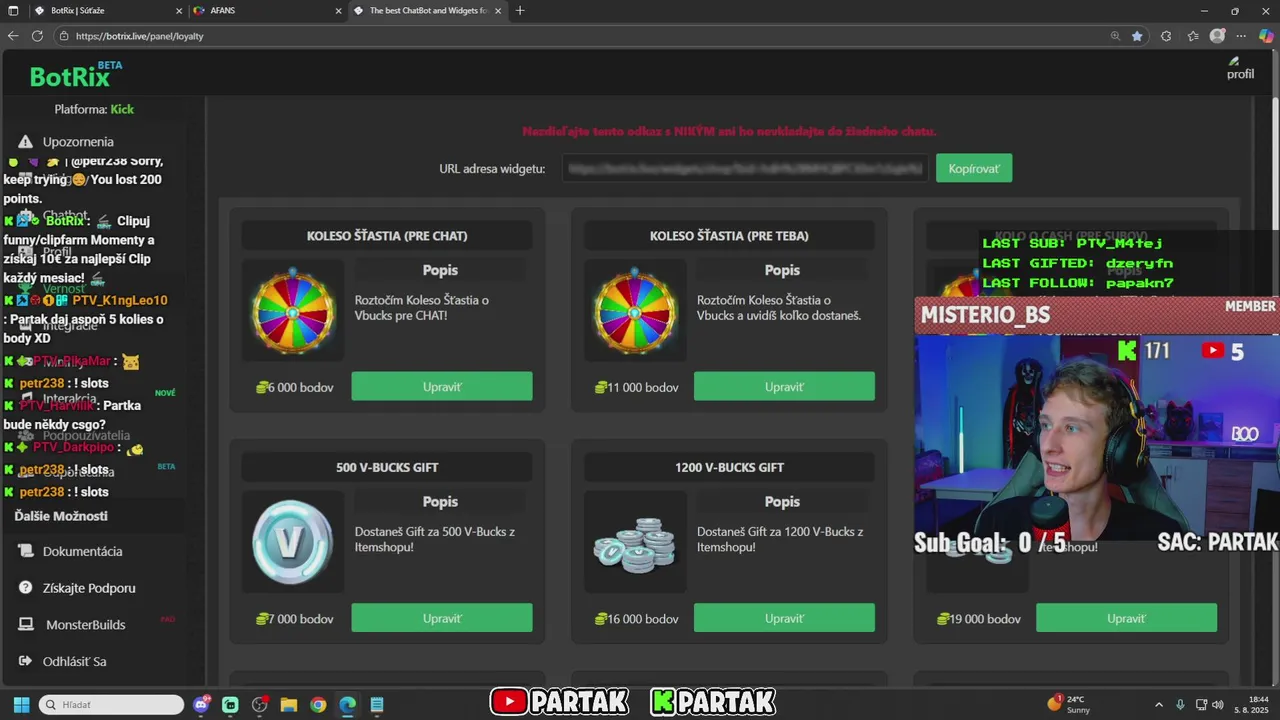Screen dimensions: 1280x720
Task: Open the tab actions icon in the title bar
Action: [x=13, y=11]
